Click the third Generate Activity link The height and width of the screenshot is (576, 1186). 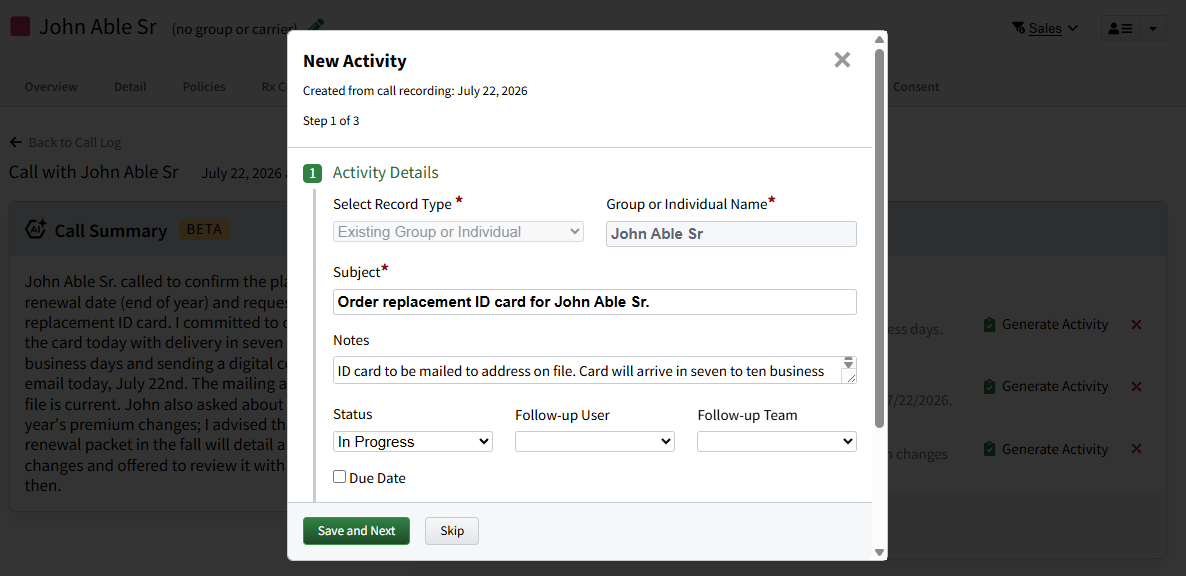click(1045, 449)
